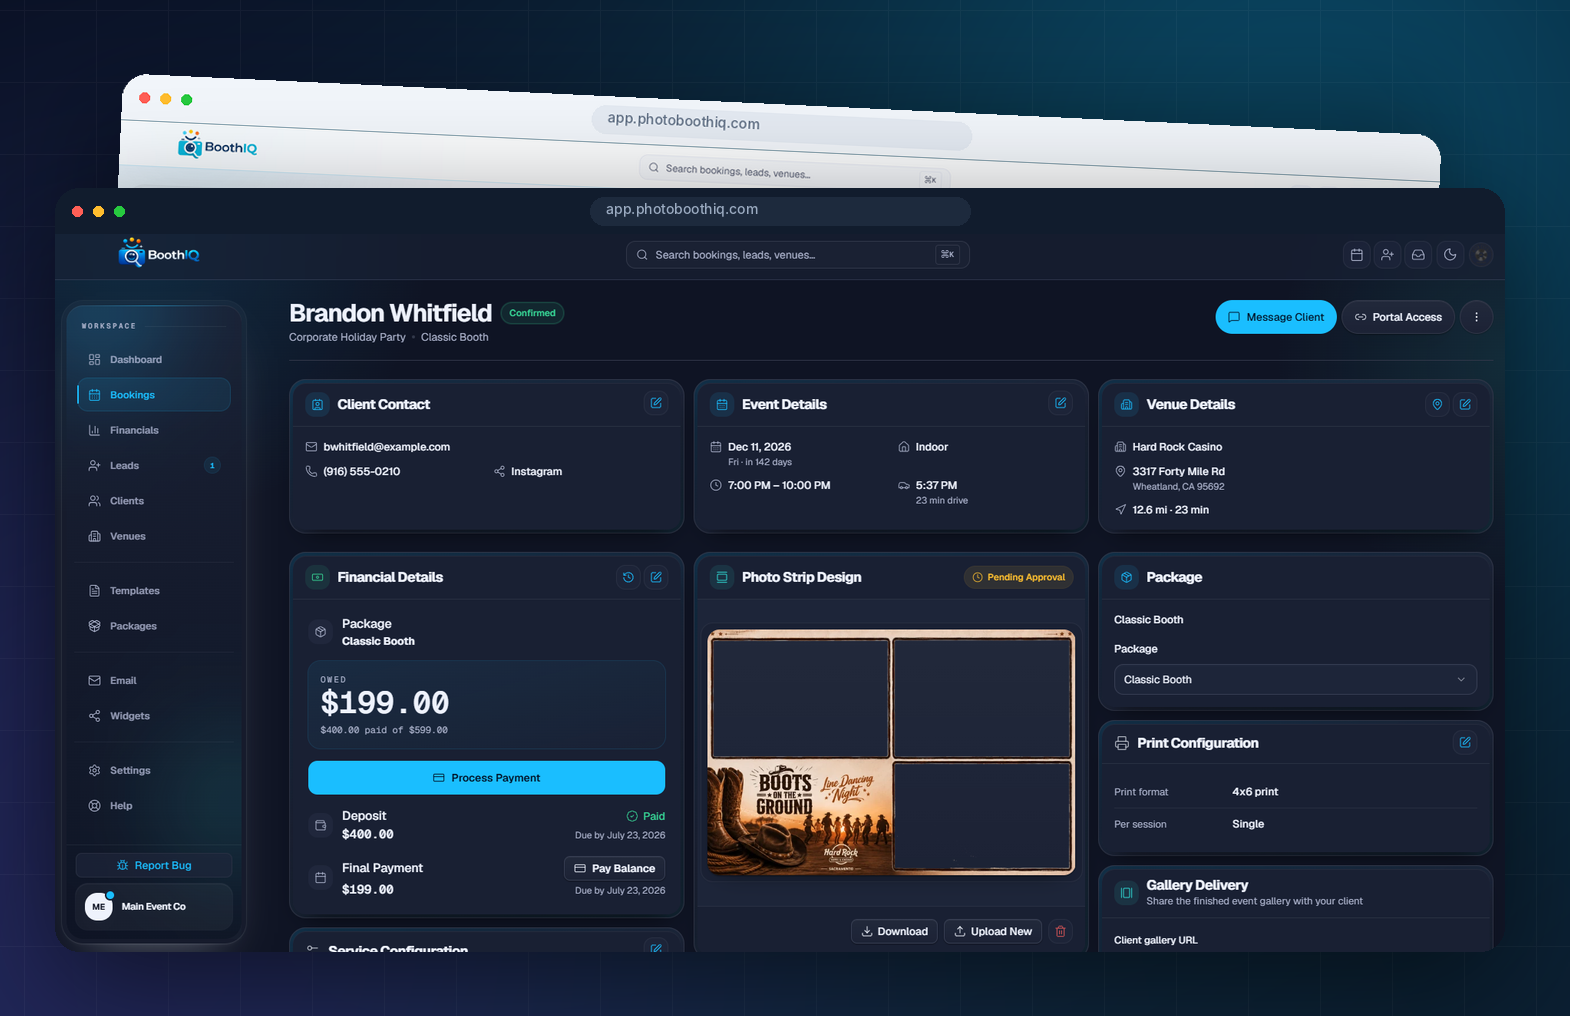Open Venues in the sidebar
The image size is (1570, 1016).
pos(153,536)
